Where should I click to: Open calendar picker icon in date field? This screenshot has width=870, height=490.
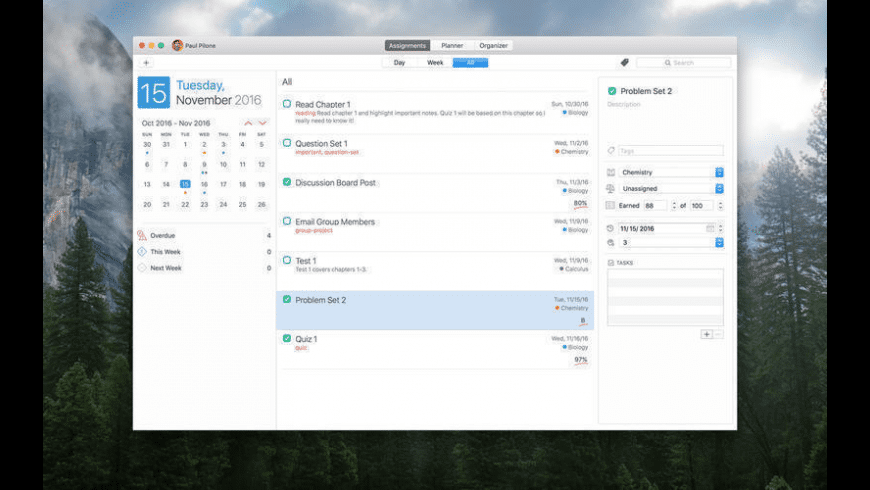(x=710, y=229)
